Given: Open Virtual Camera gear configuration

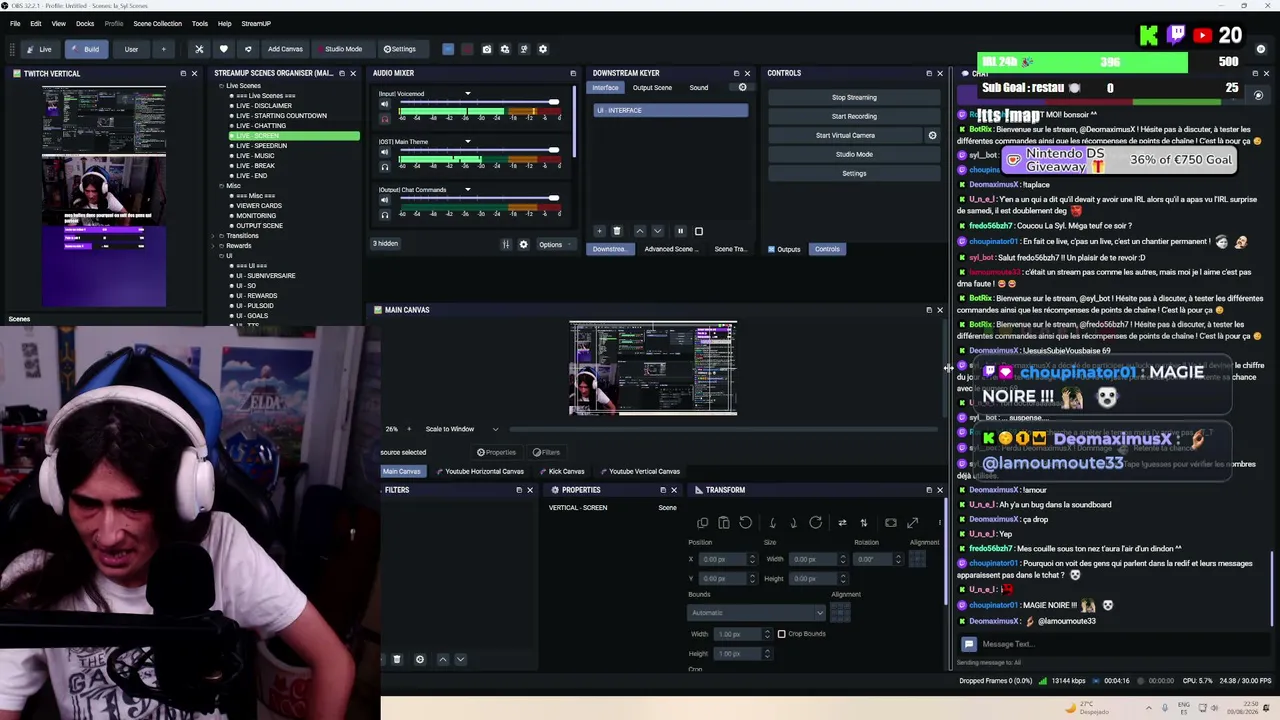Looking at the screenshot, I should point(932,135).
